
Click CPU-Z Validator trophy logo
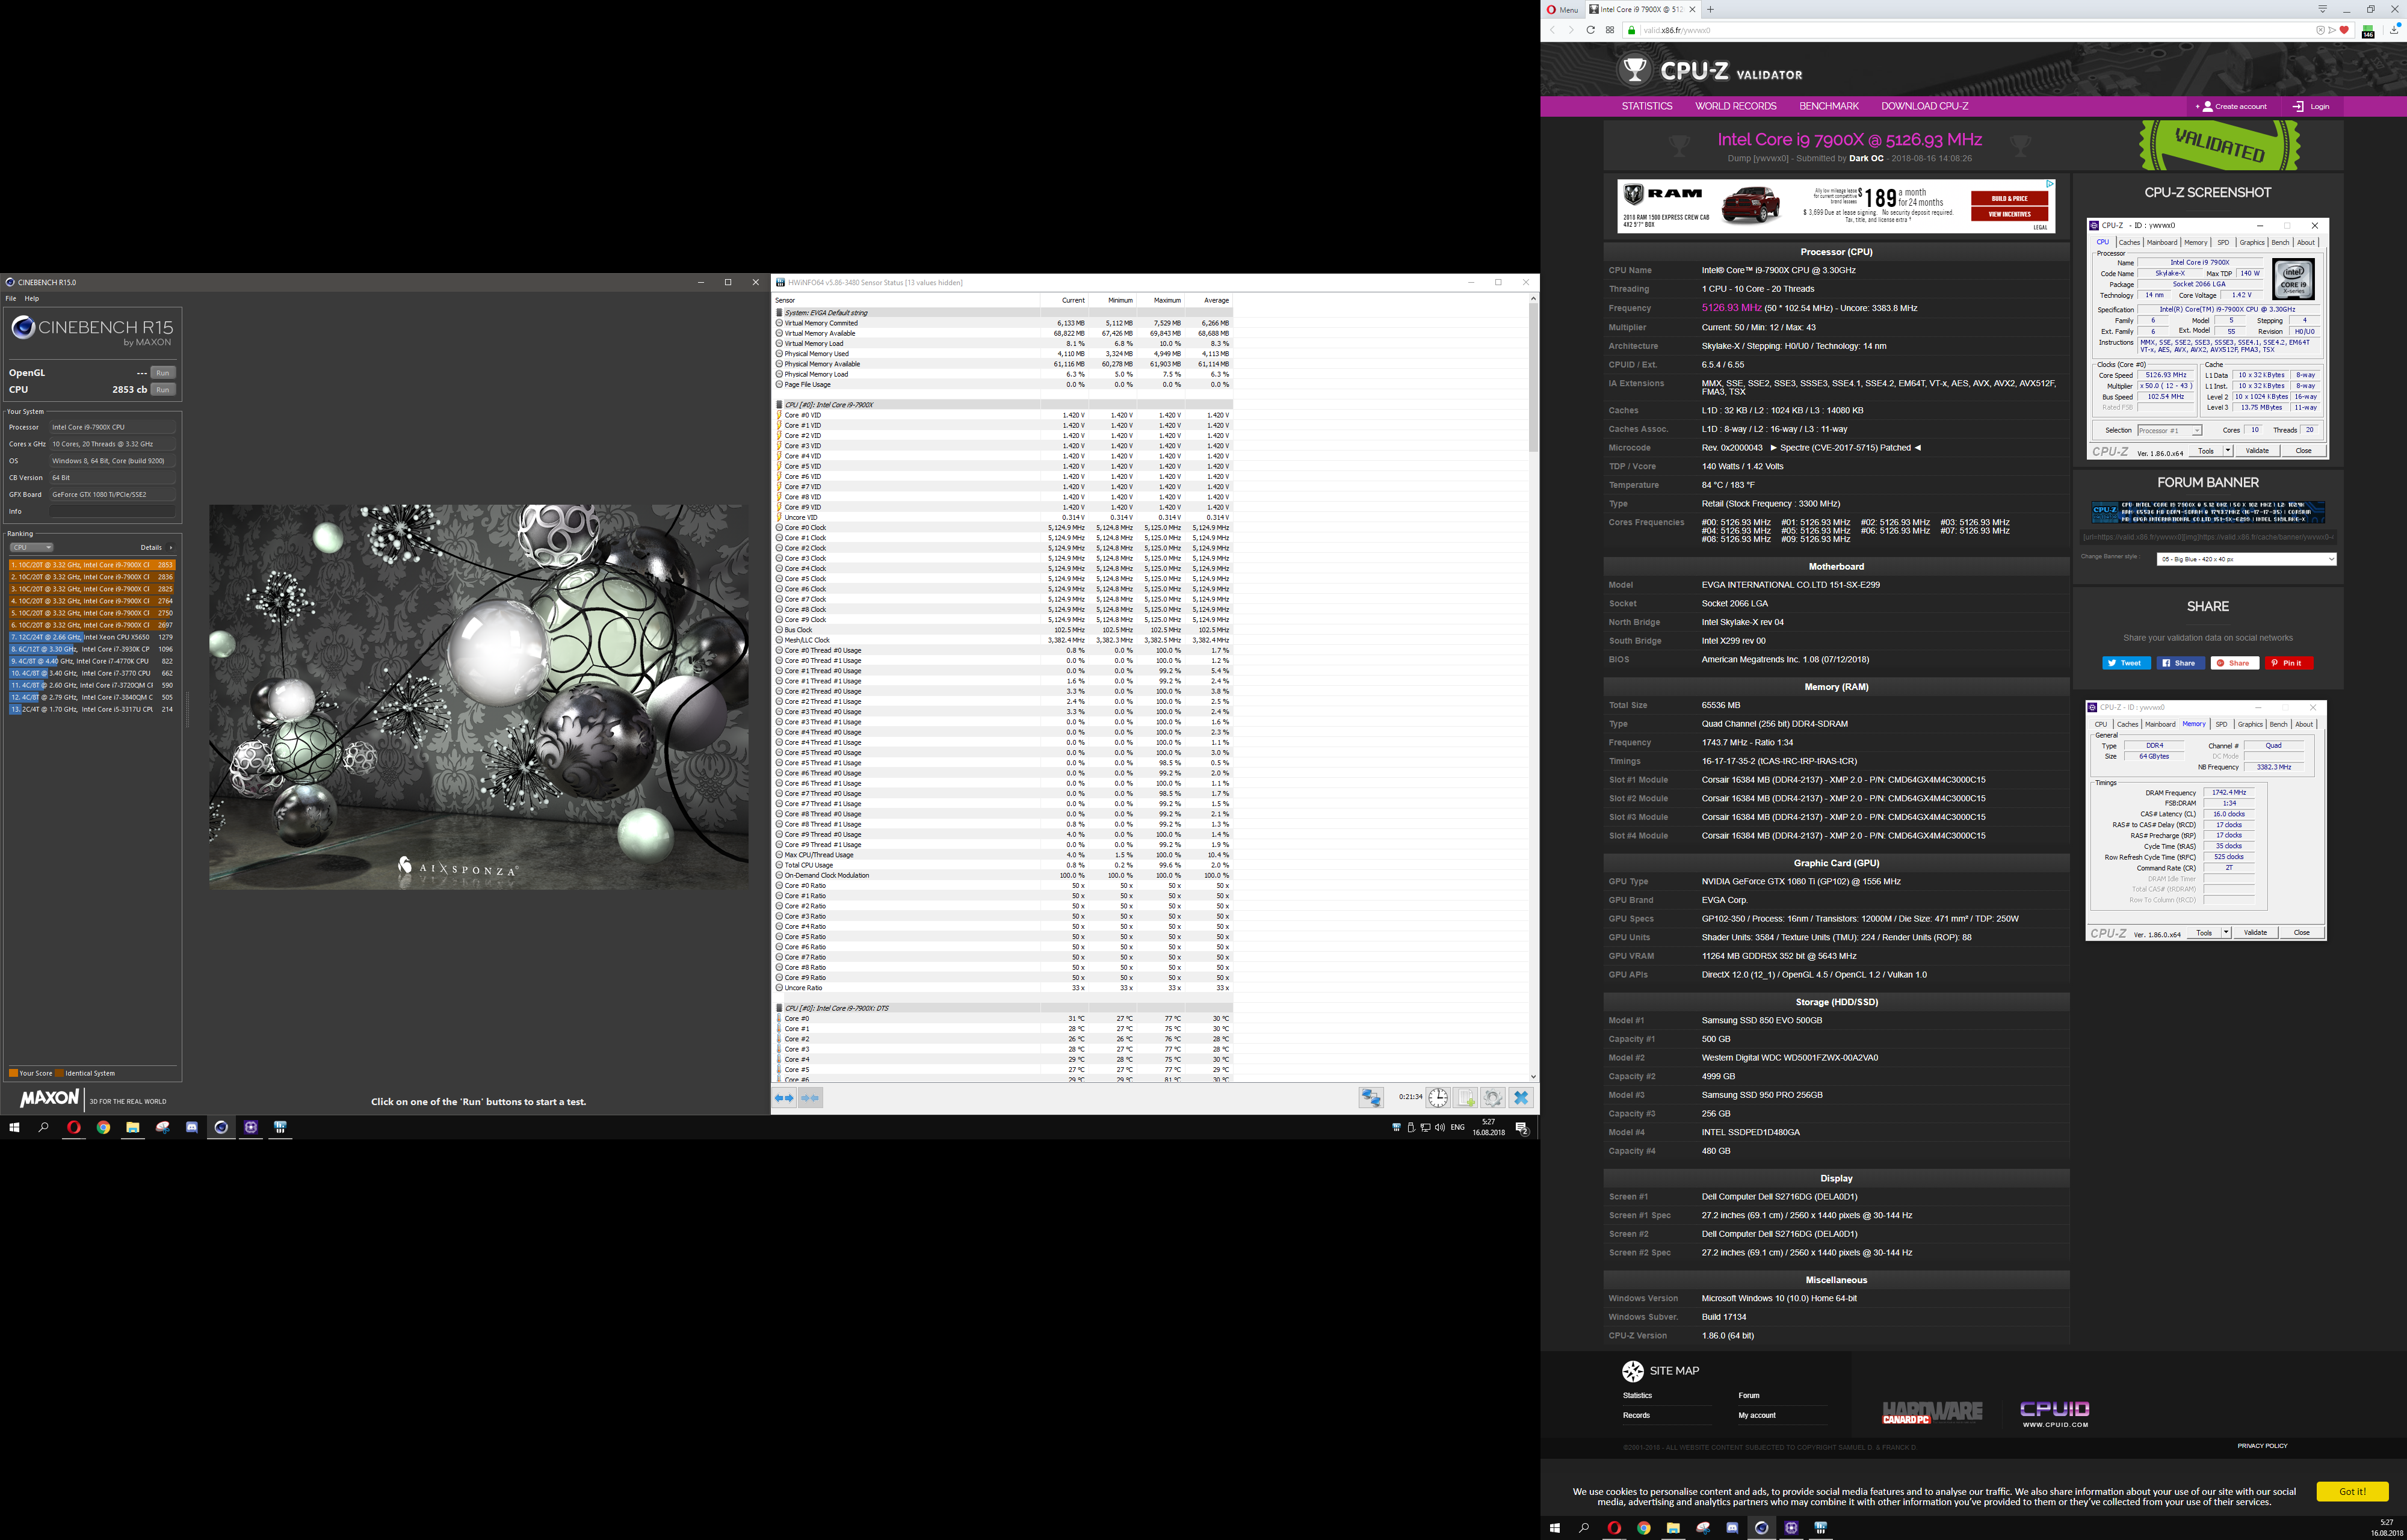pyautogui.click(x=1635, y=69)
